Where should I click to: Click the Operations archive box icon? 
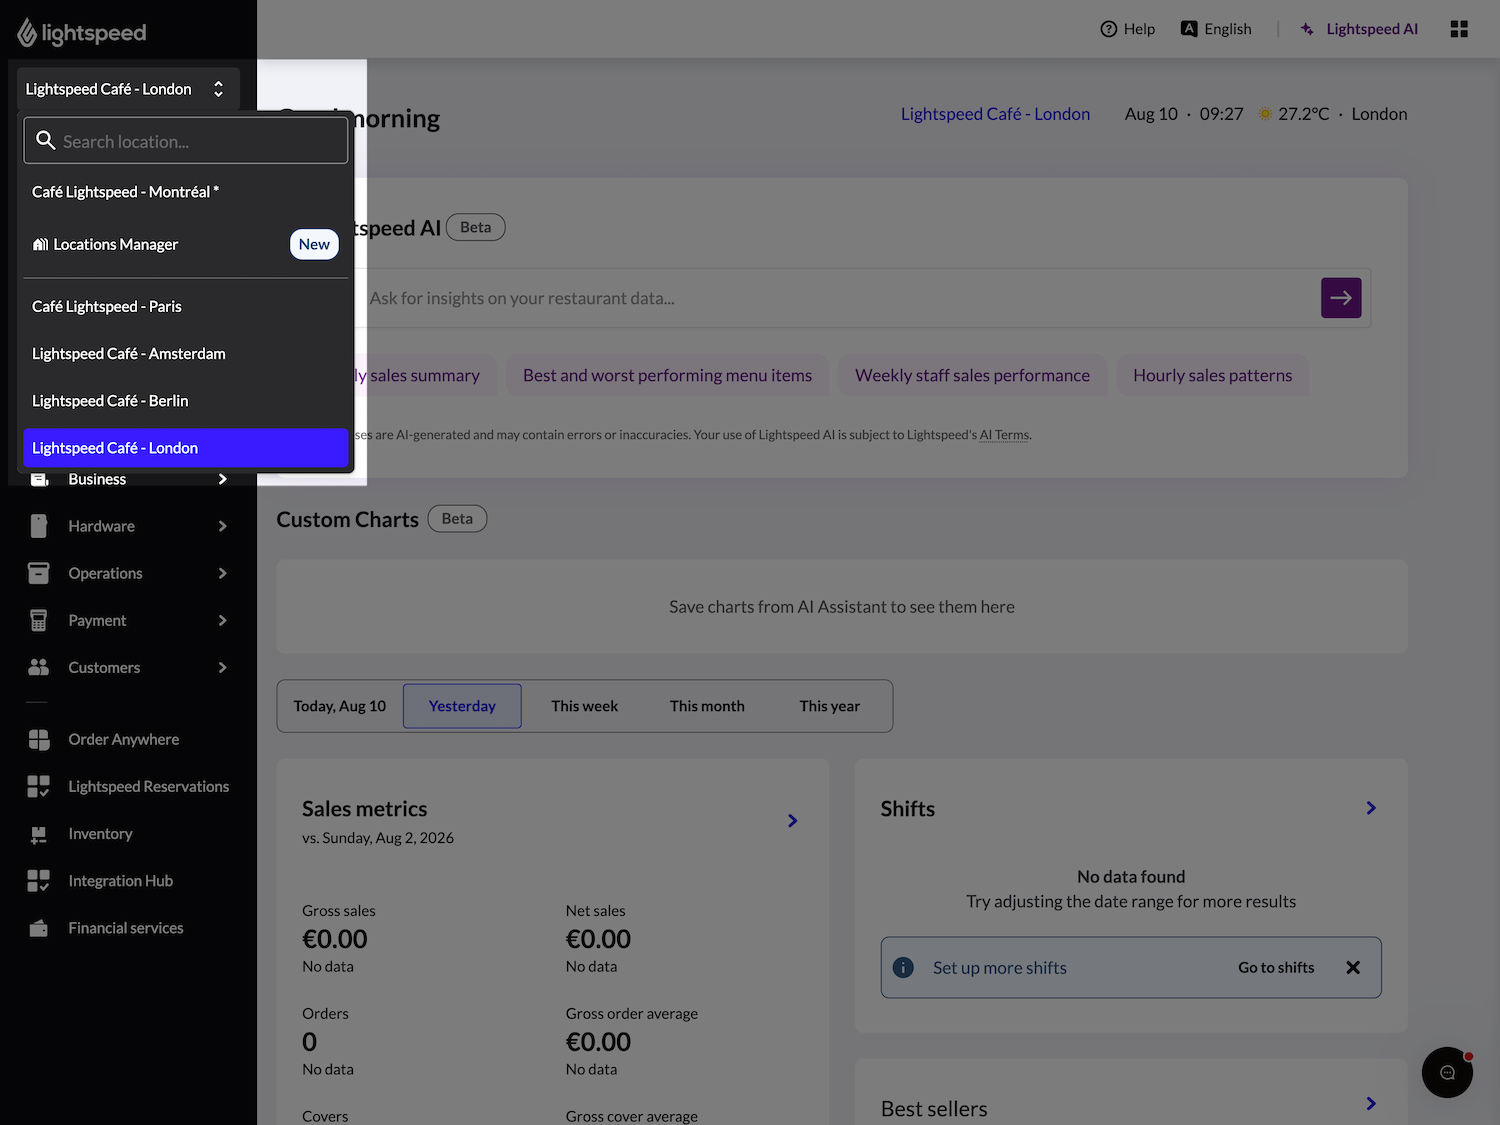click(x=39, y=573)
